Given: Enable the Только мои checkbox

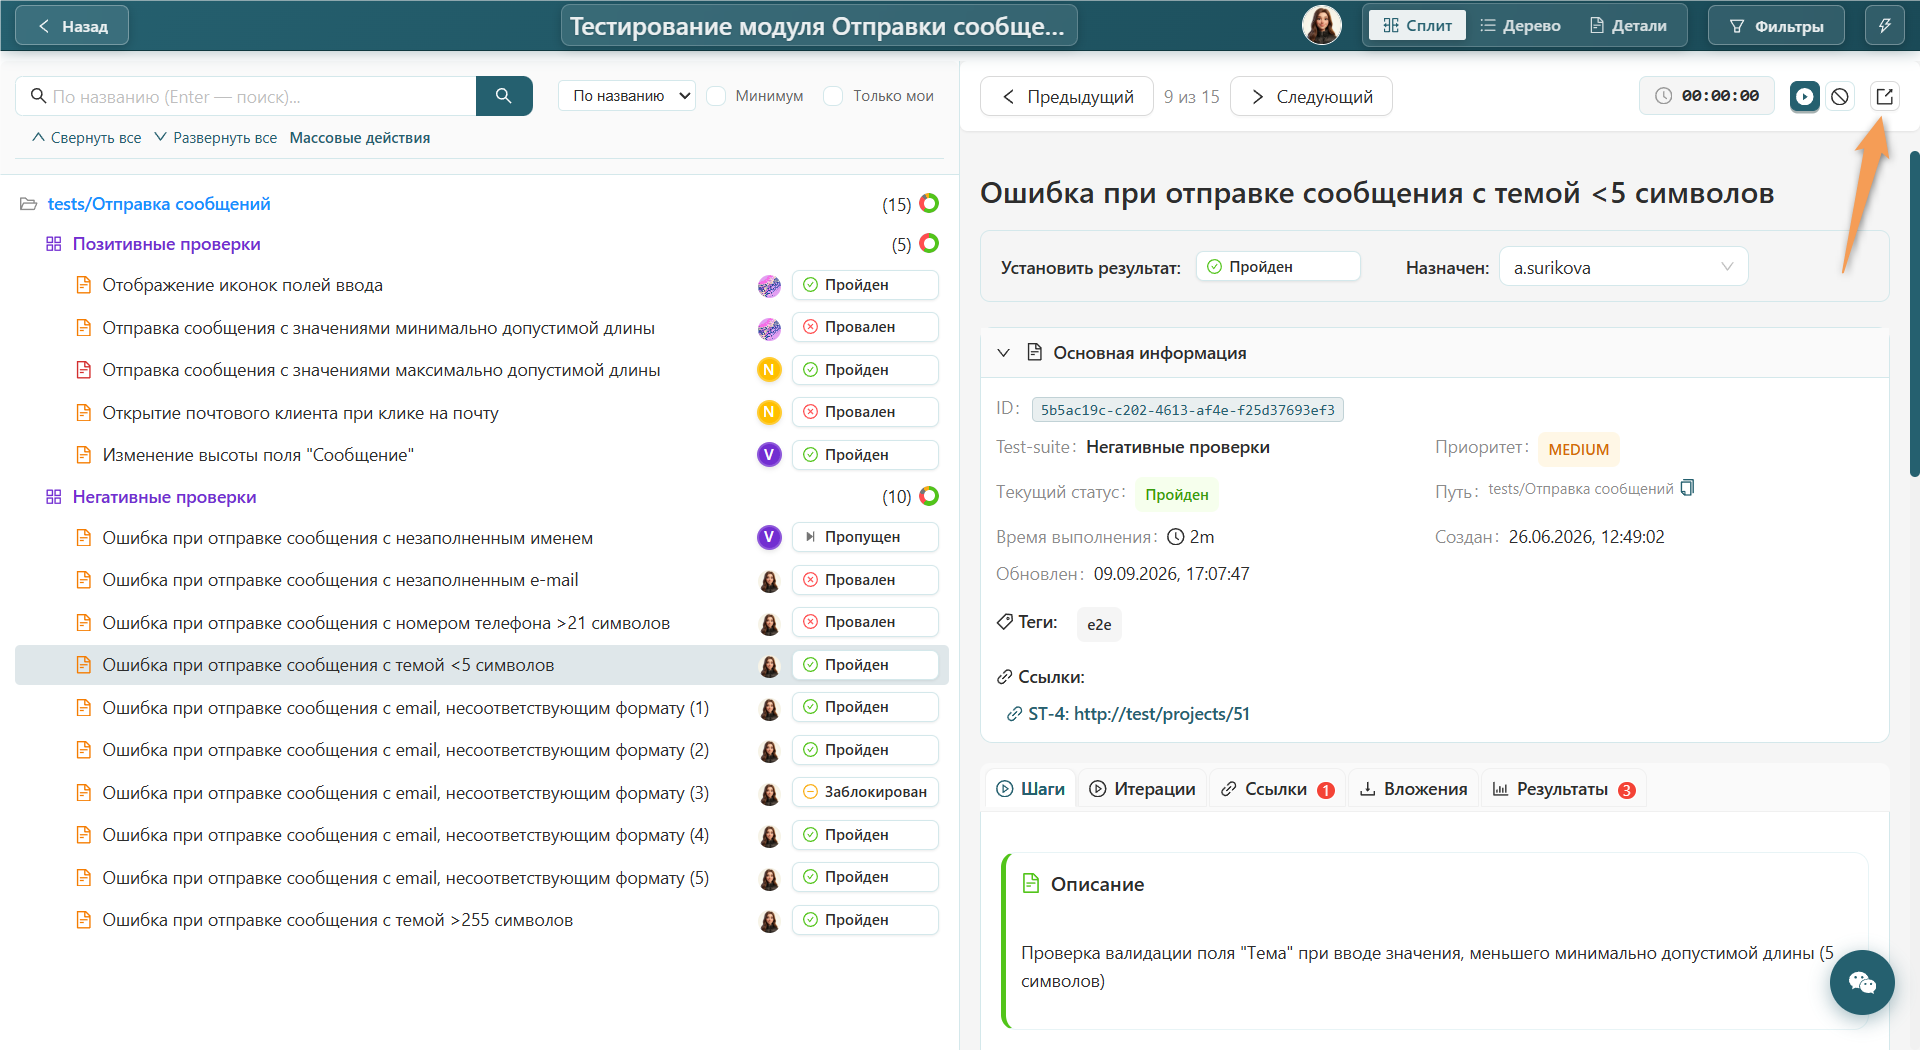Looking at the screenshot, I should coord(833,96).
